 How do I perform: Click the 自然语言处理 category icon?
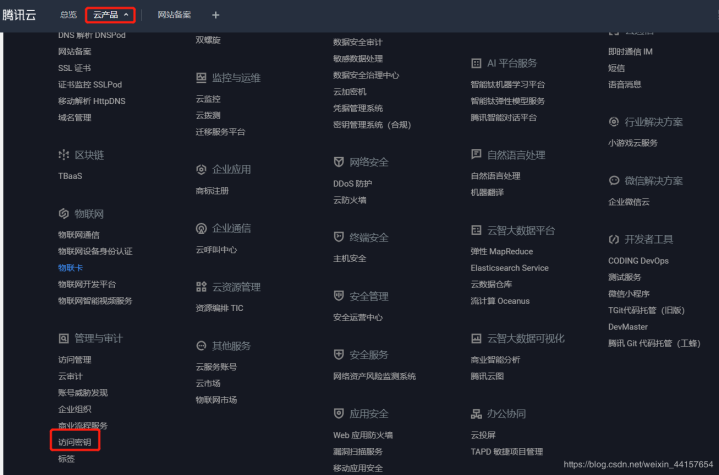click(x=476, y=155)
